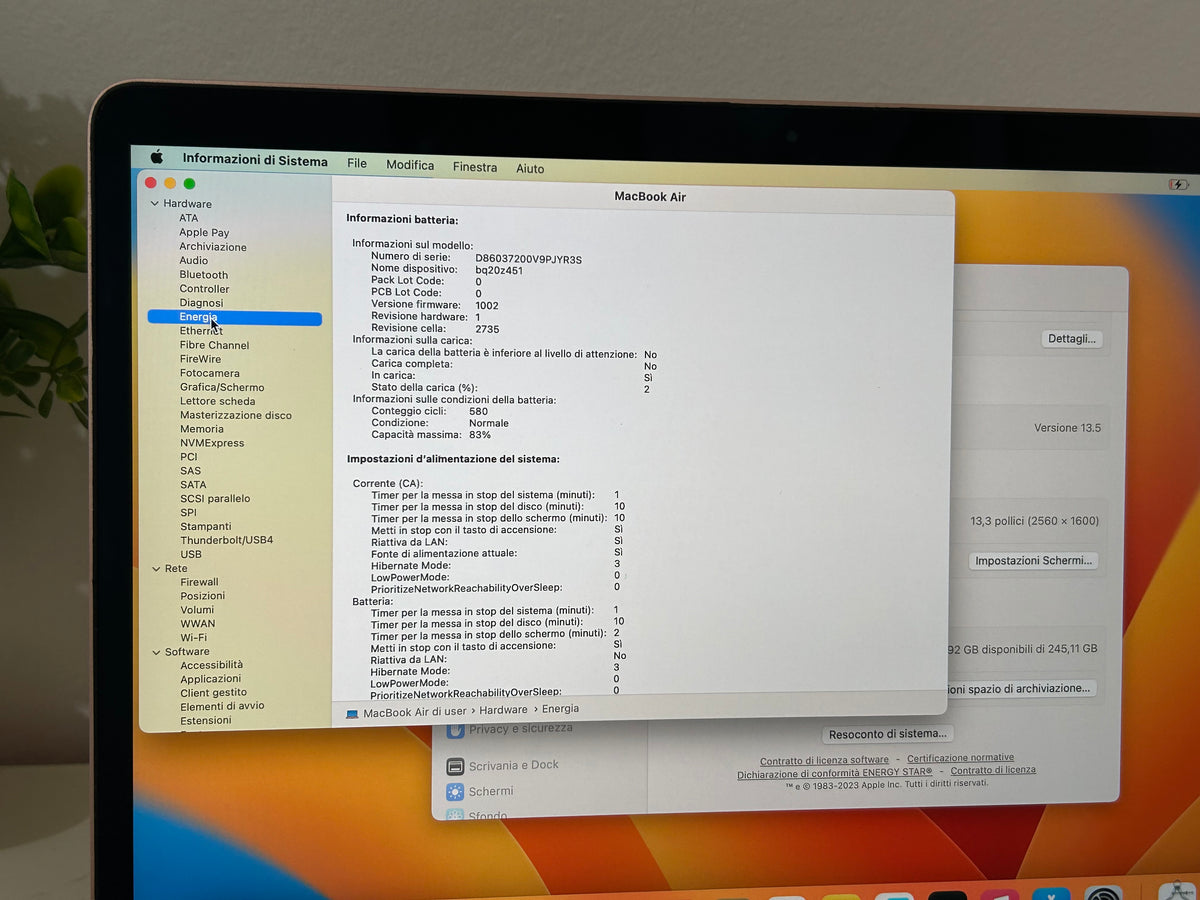Click the Schermi settings icon

[x=455, y=792]
